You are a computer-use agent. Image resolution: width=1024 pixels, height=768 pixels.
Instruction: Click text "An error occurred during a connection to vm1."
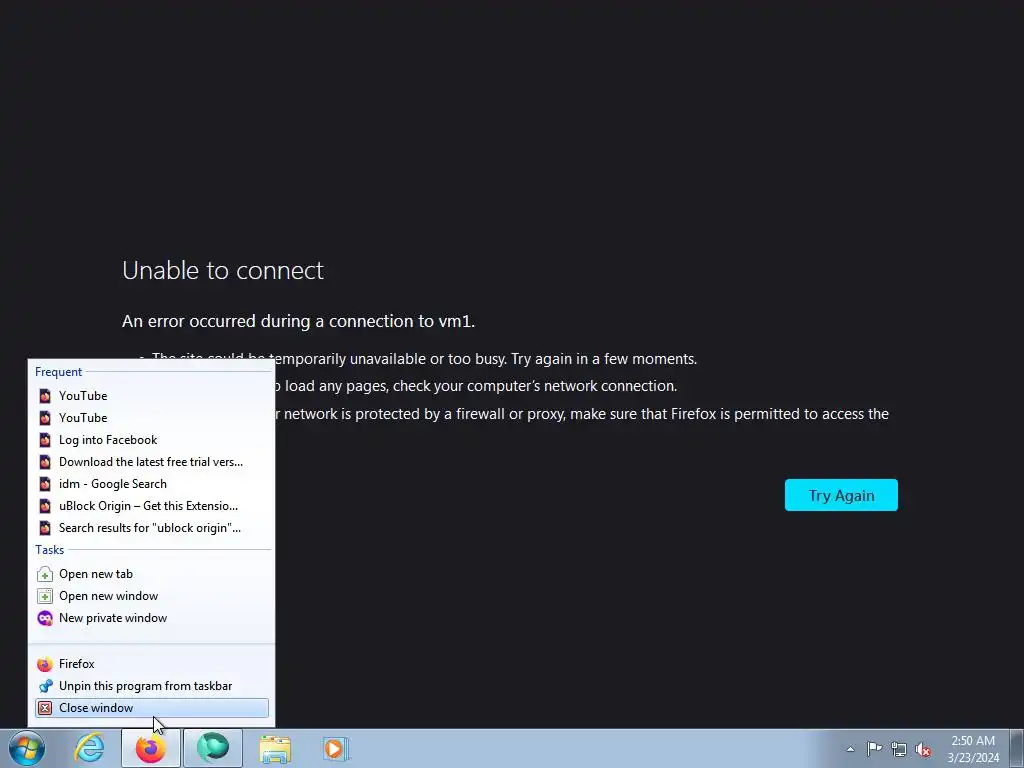click(x=298, y=321)
